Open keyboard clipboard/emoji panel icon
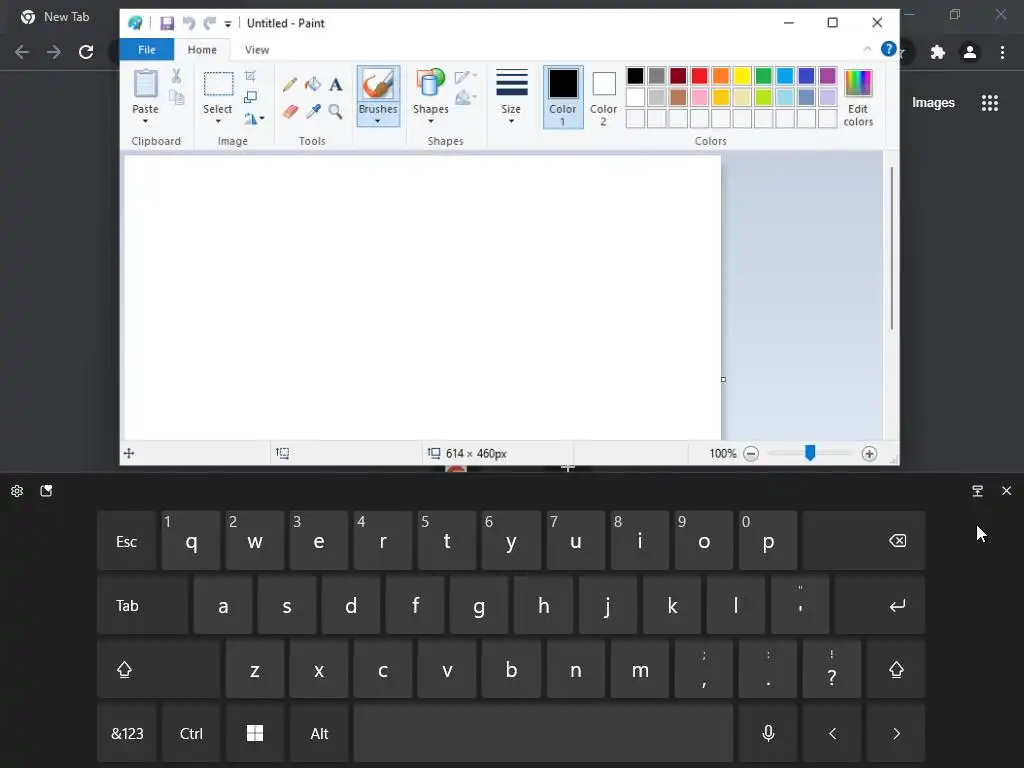Image resolution: width=1024 pixels, height=768 pixels. click(46, 491)
